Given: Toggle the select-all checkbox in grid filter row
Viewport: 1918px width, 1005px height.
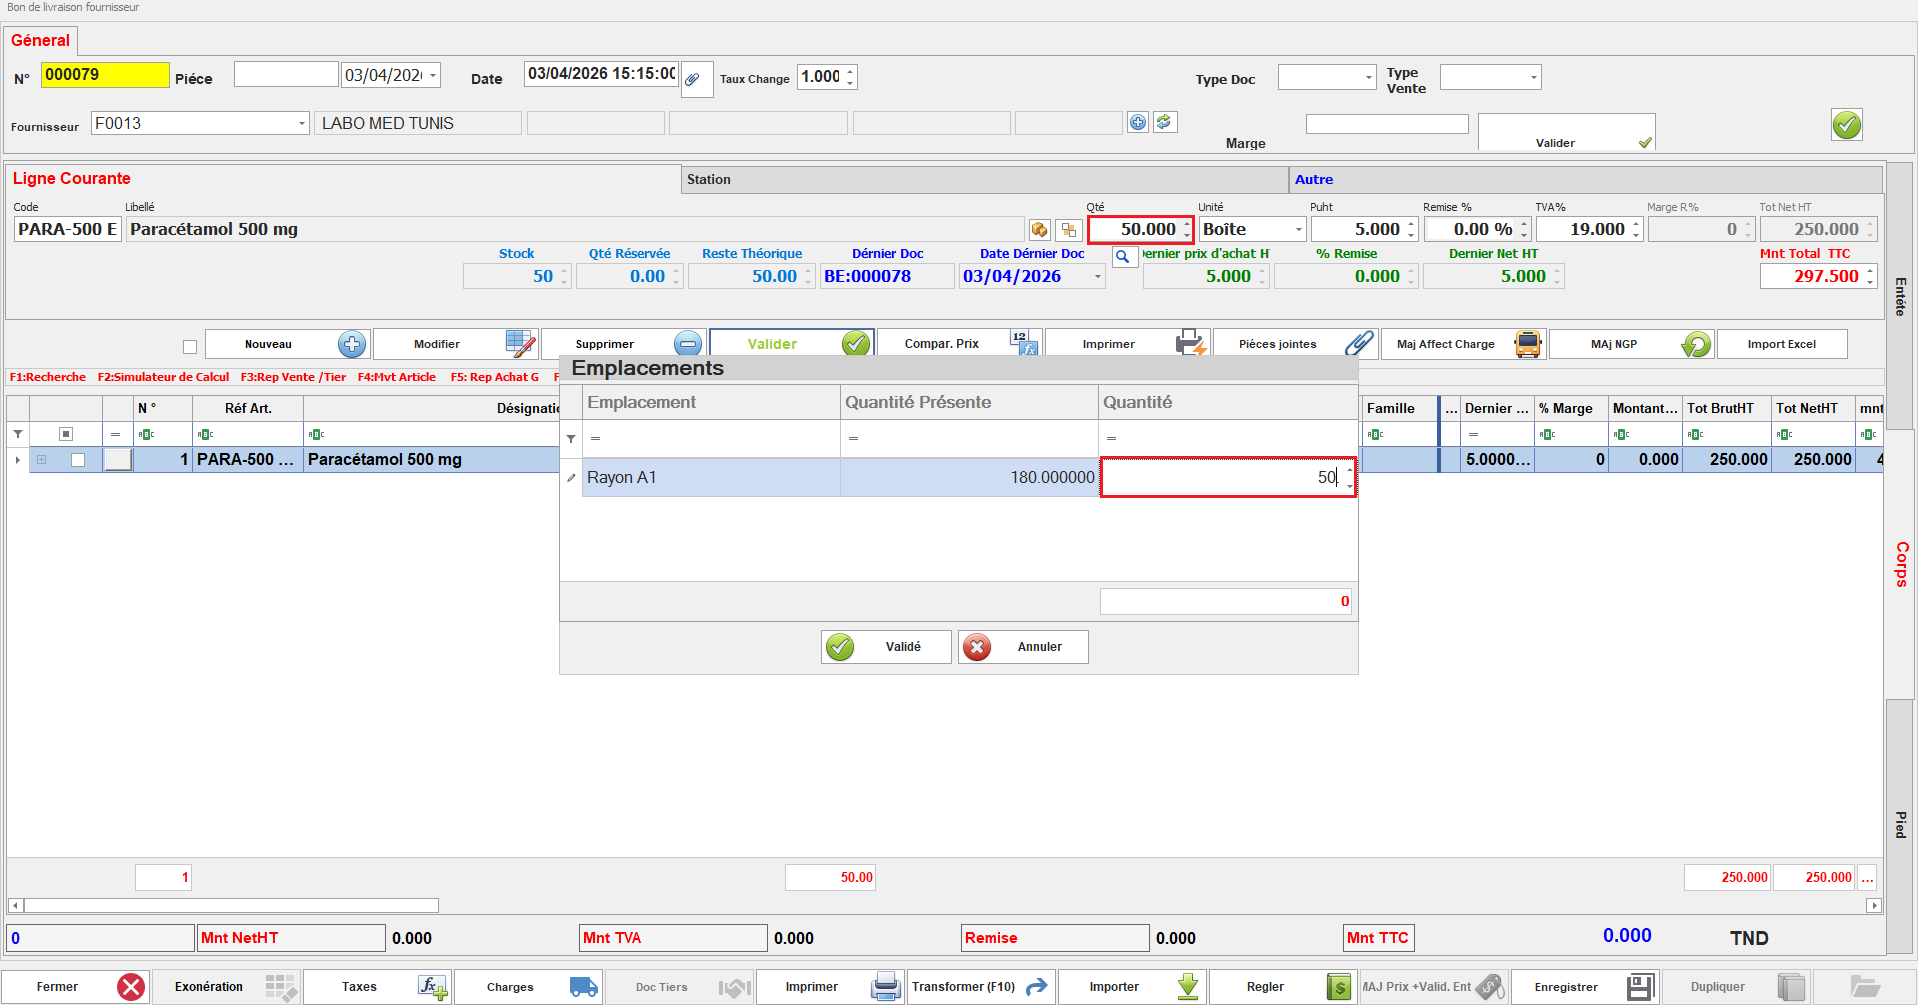Looking at the screenshot, I should coord(66,434).
